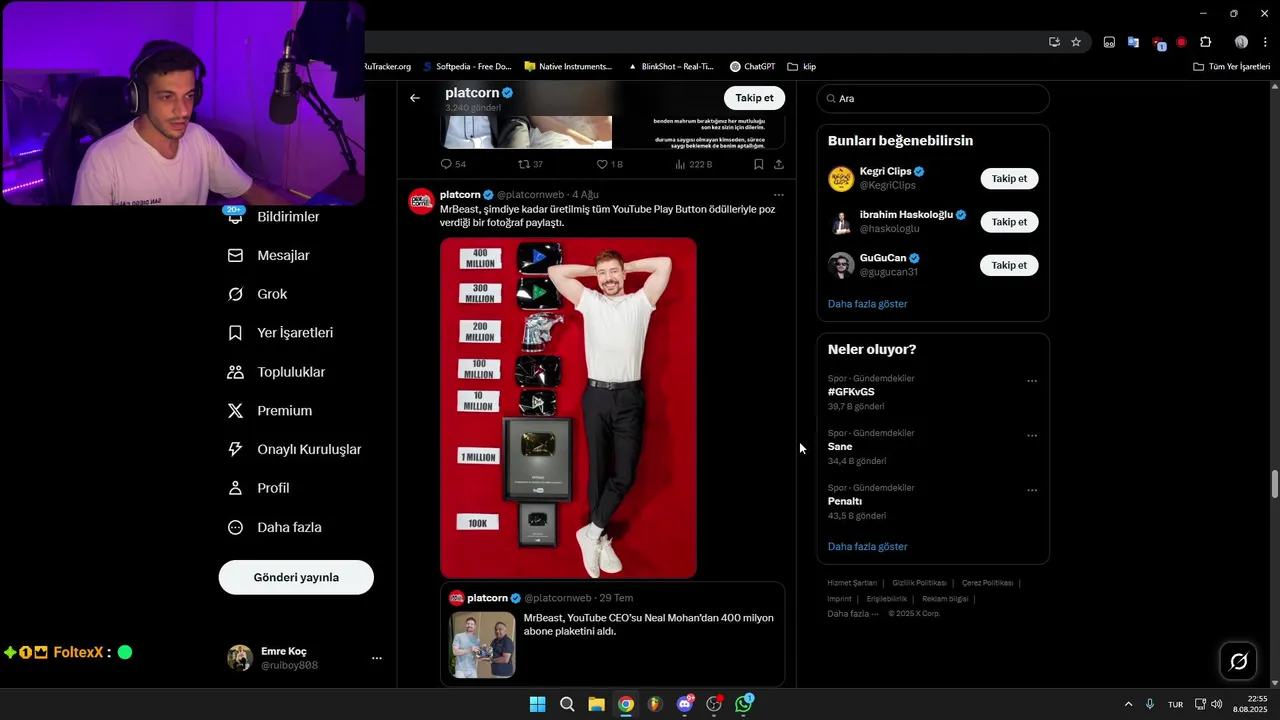Open the RuTracker.org bookmark
Viewport: 1280px width, 720px height.
(x=388, y=66)
